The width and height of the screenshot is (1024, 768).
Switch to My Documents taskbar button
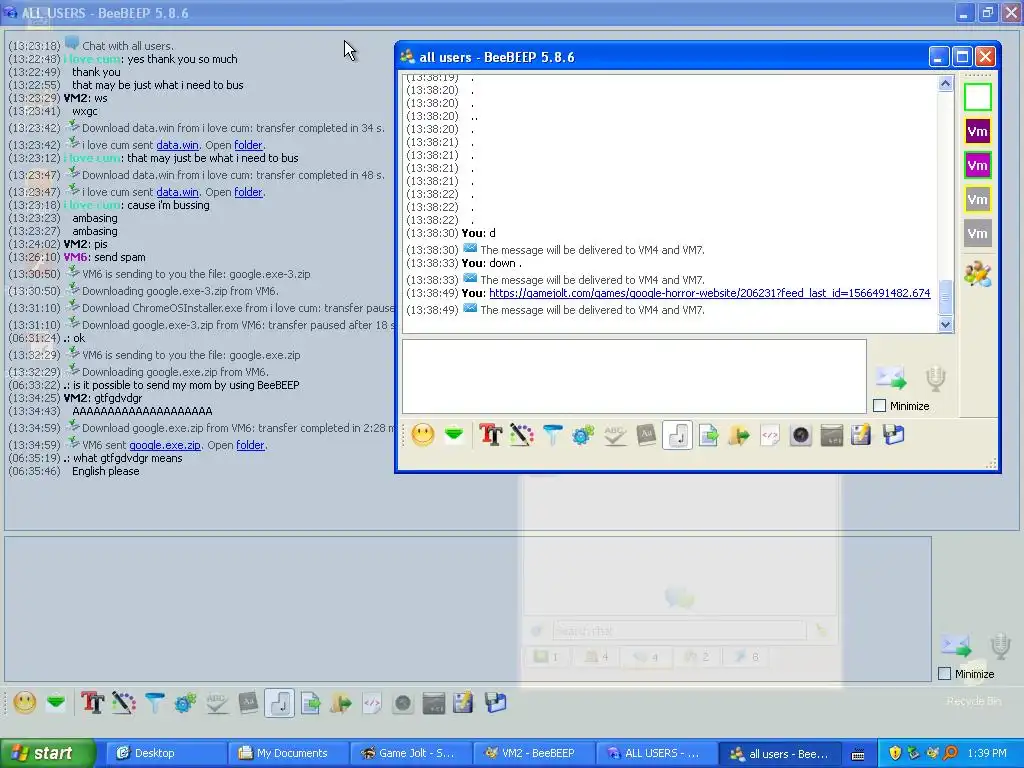289,753
